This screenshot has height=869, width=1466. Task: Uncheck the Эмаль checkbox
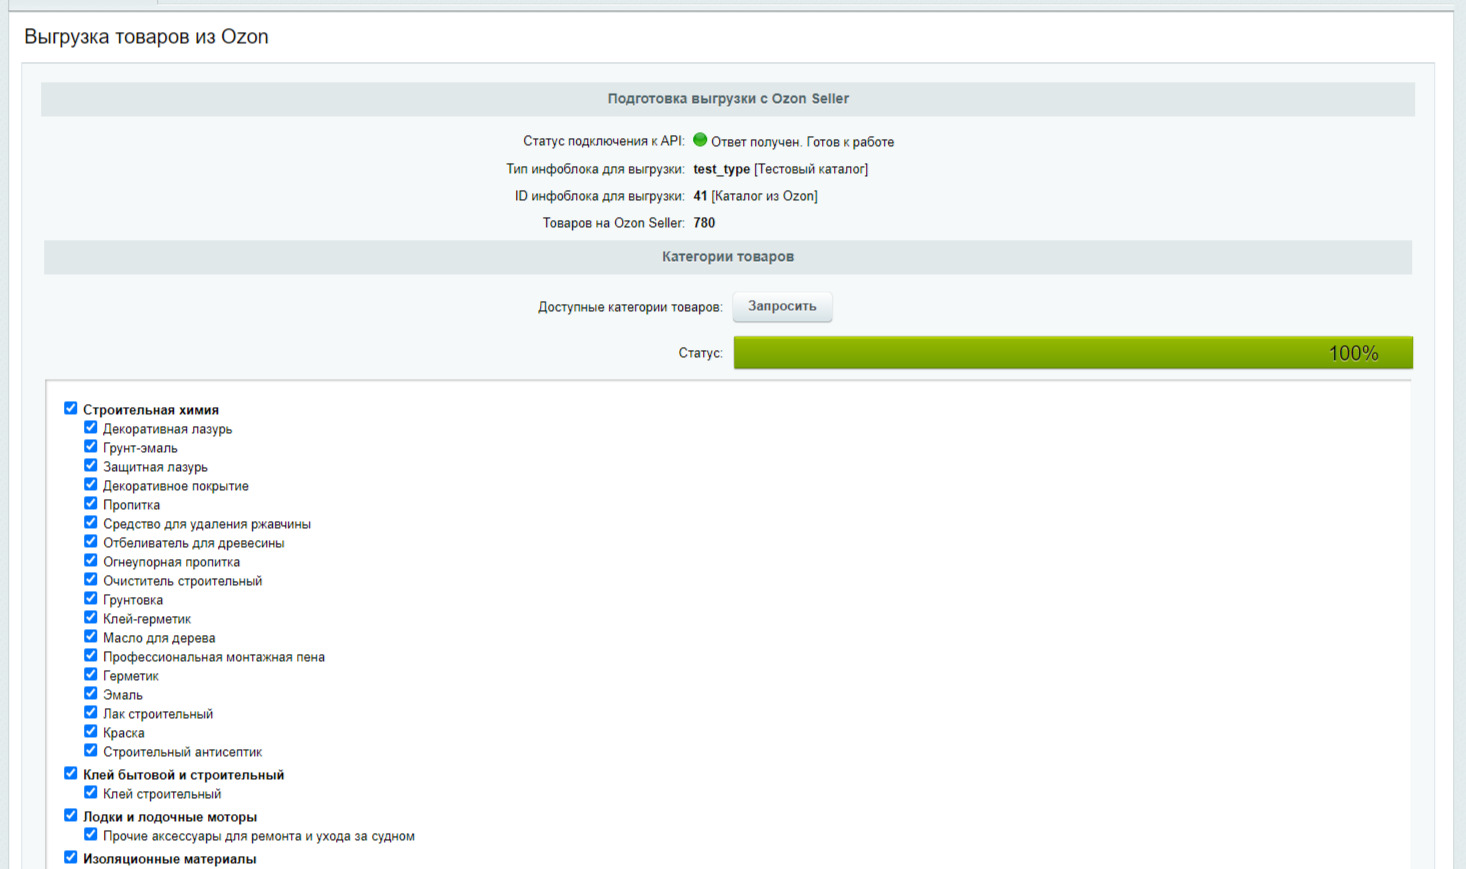click(x=91, y=693)
